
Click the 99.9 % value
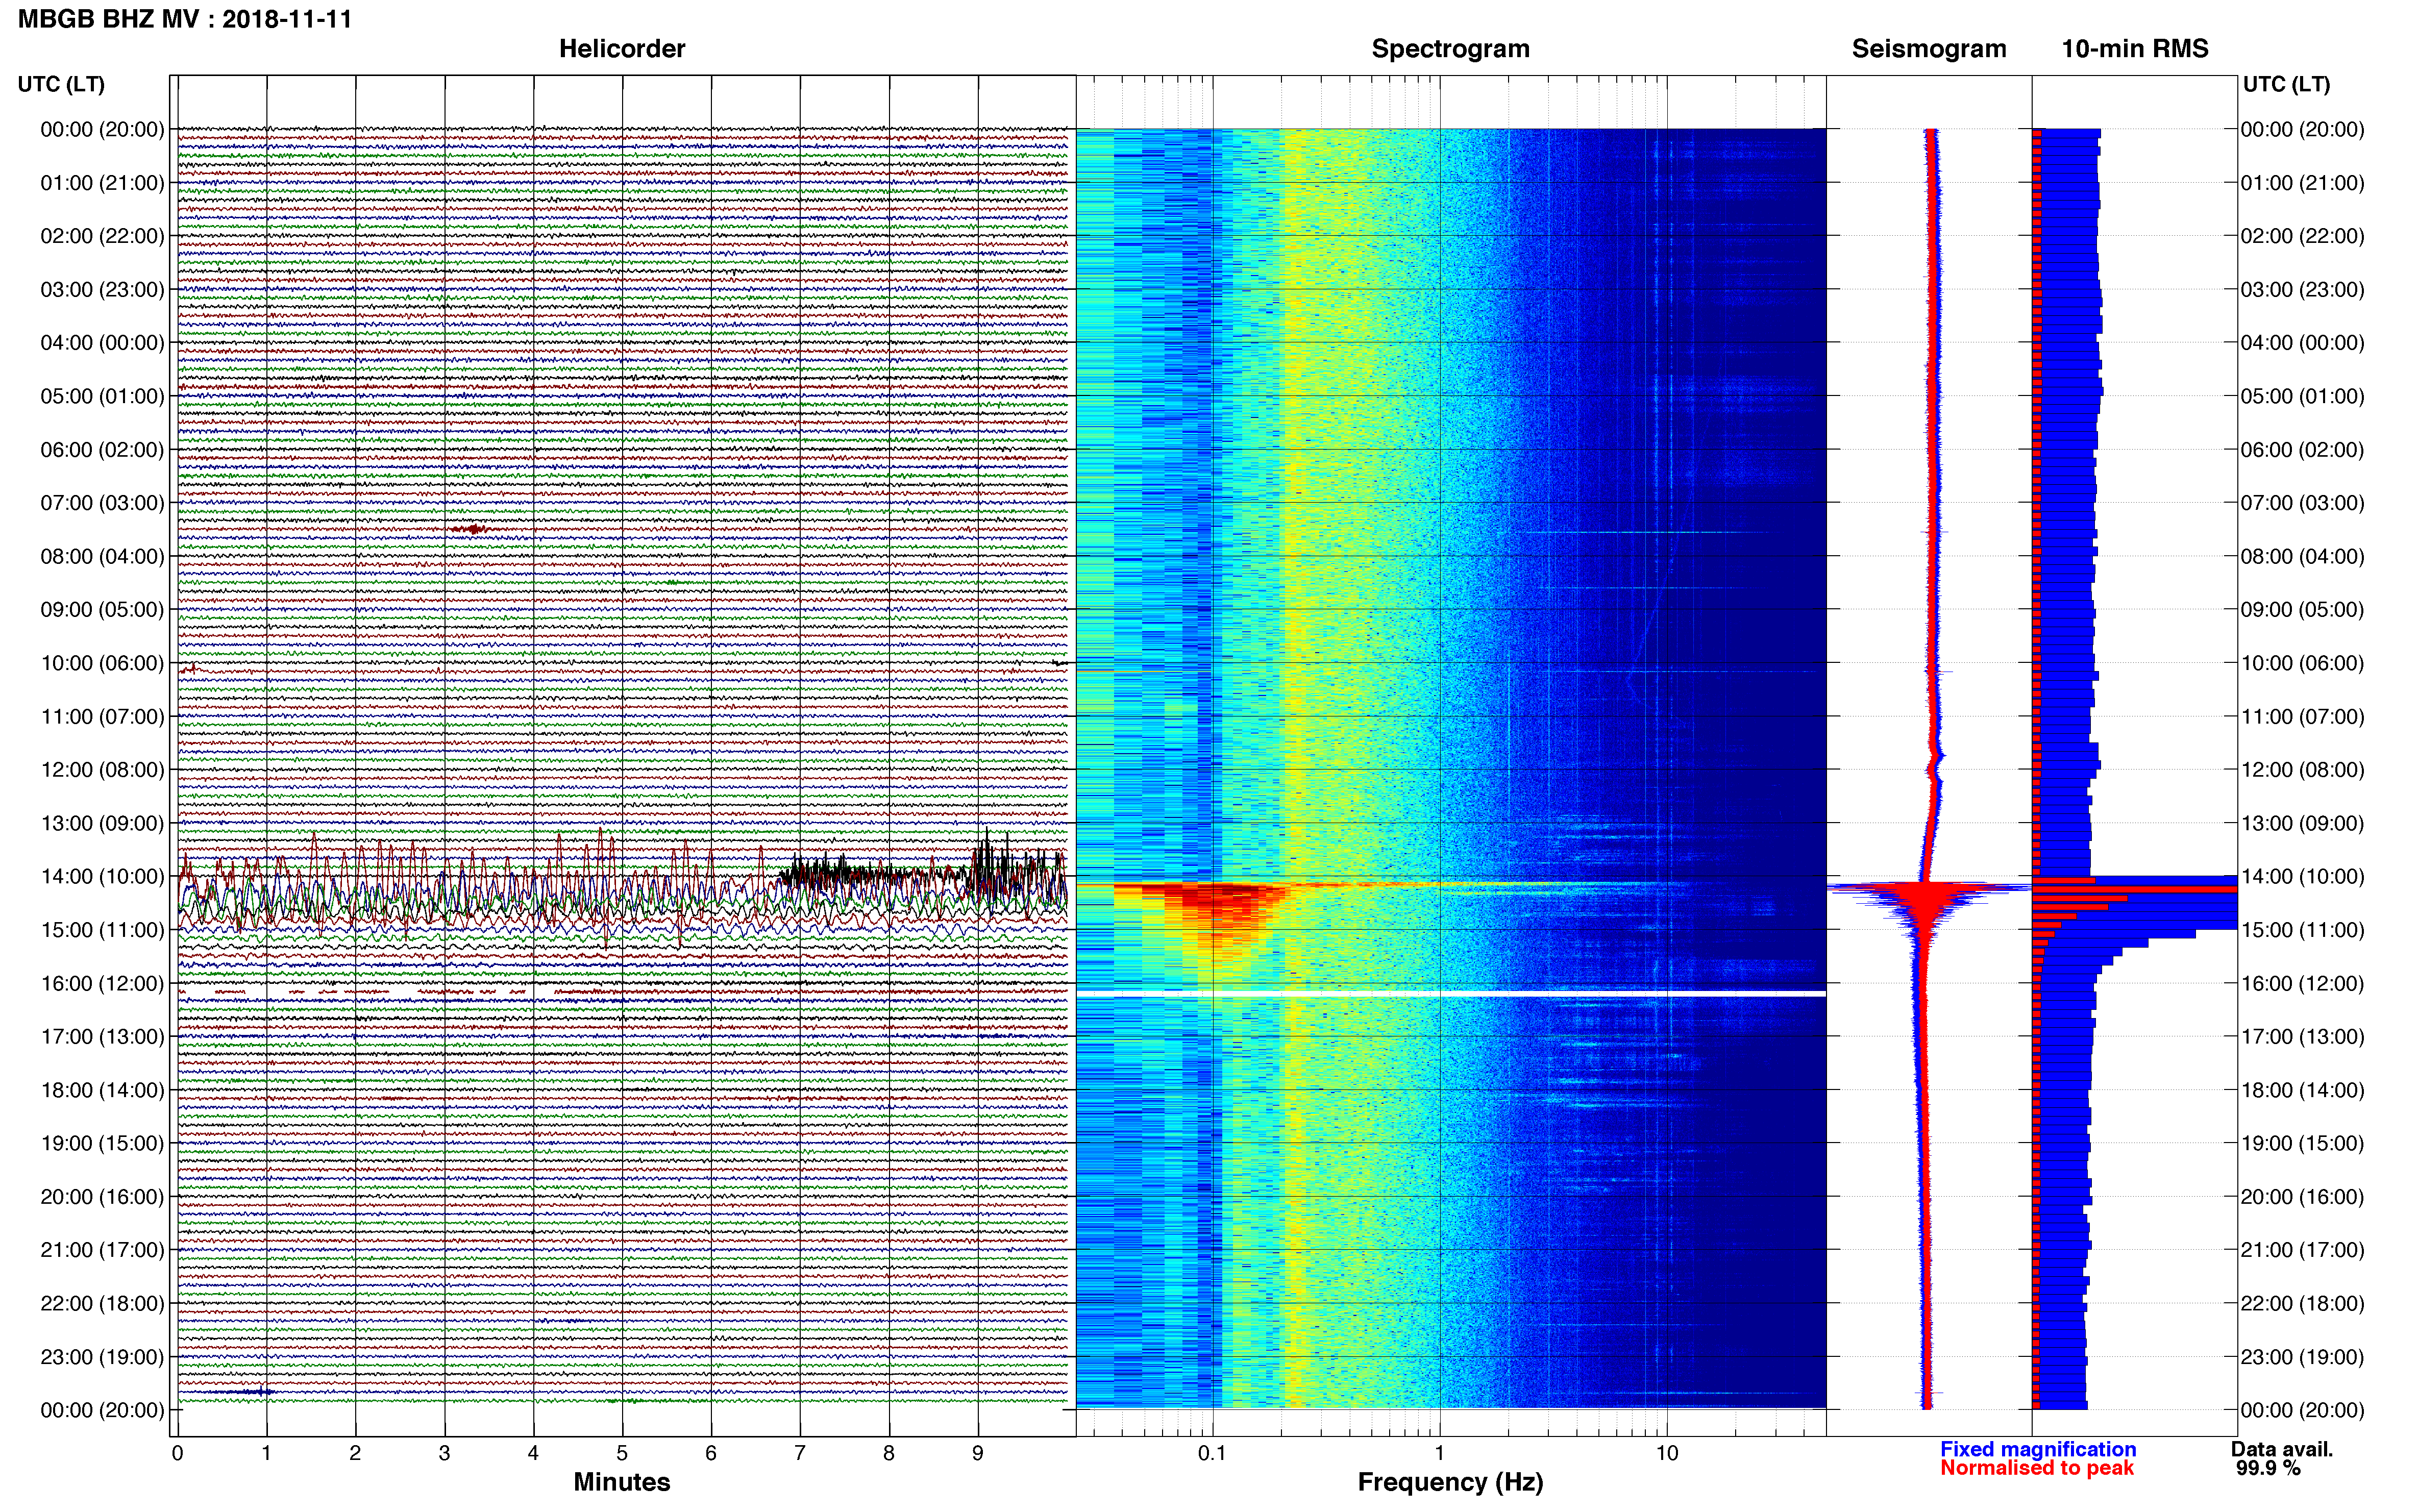coord(2268,1468)
